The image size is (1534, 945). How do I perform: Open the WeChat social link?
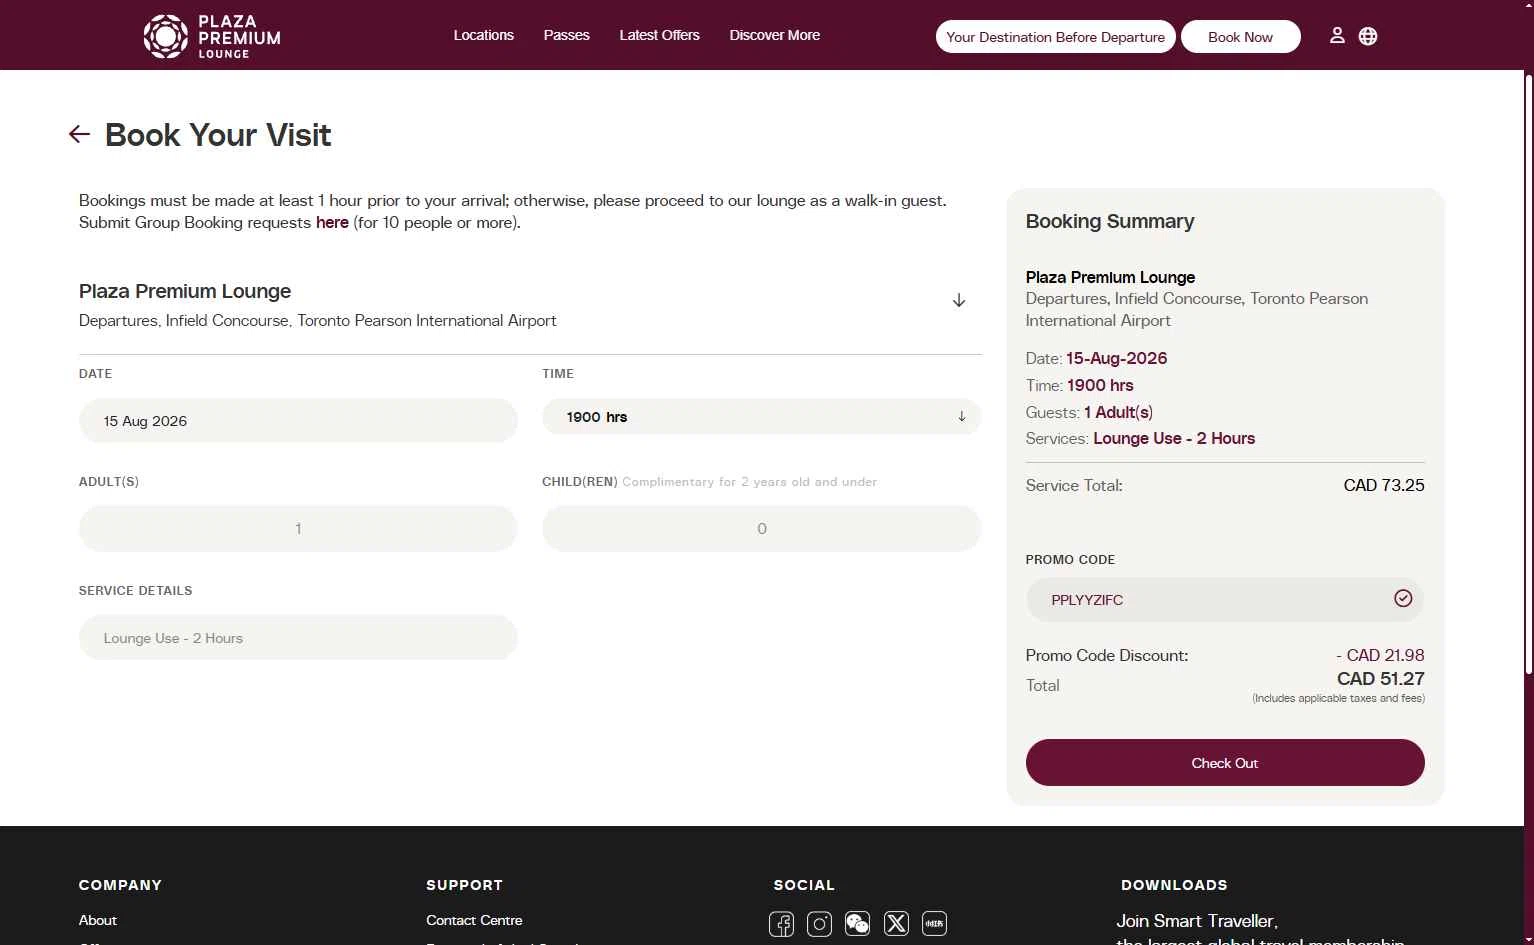(x=857, y=923)
